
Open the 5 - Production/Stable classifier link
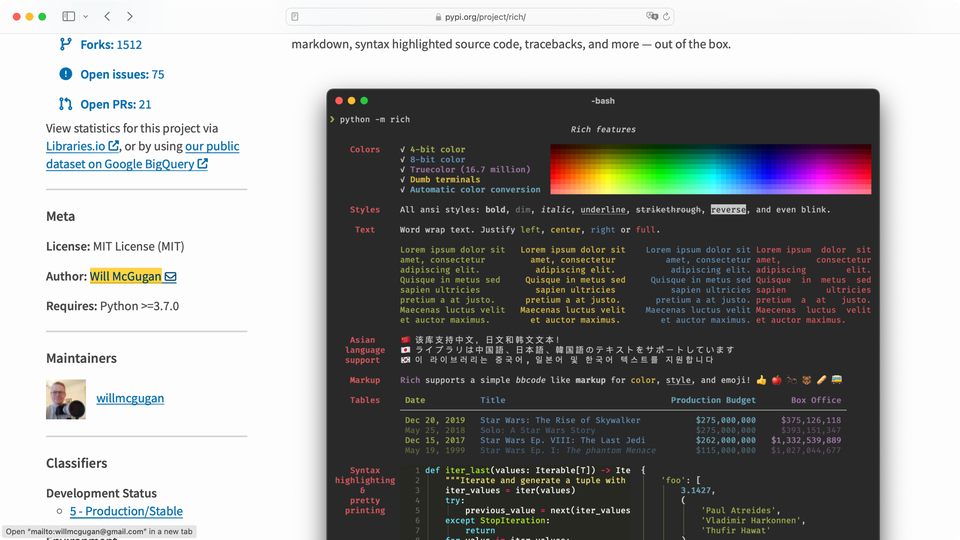tap(126, 511)
